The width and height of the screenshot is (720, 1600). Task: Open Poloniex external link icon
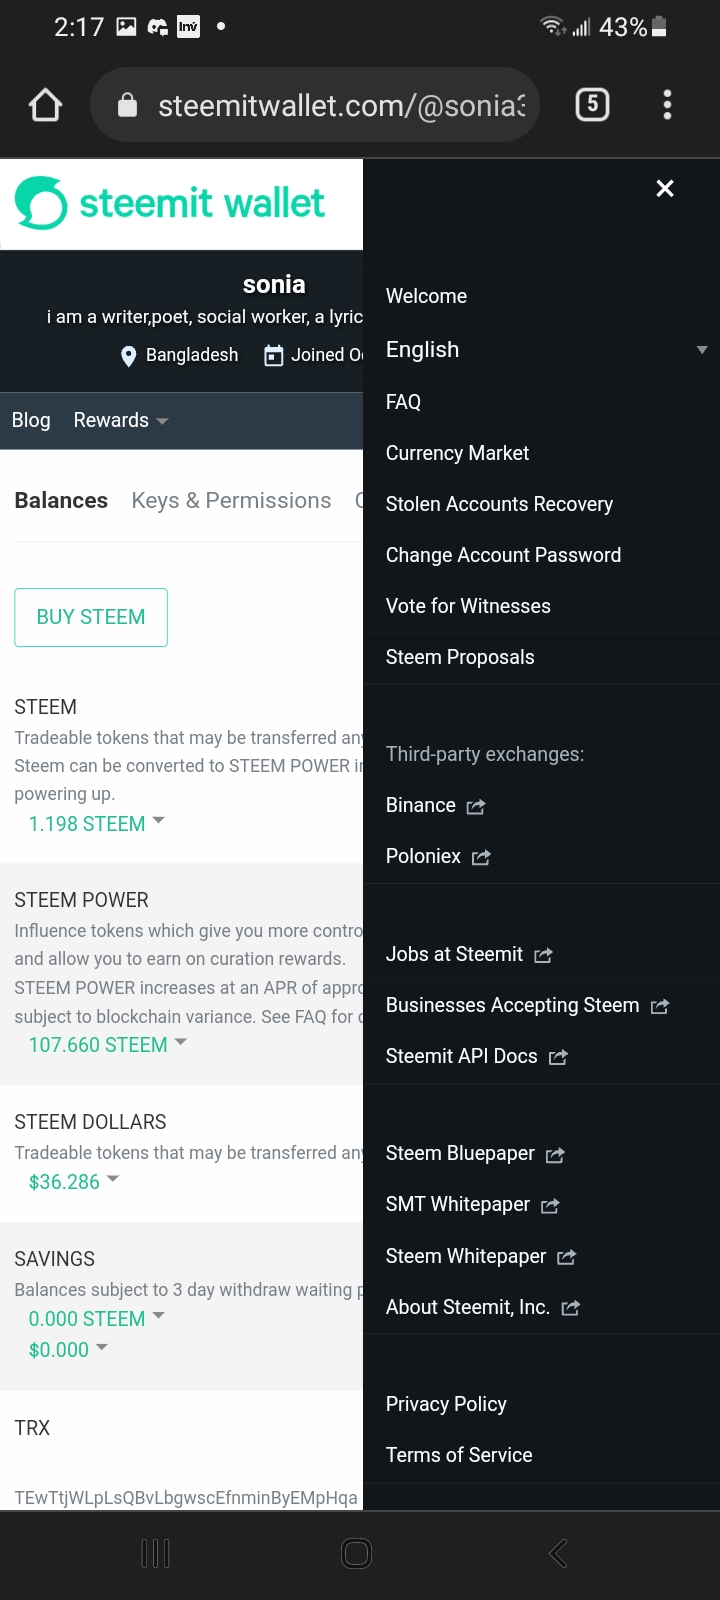(481, 857)
